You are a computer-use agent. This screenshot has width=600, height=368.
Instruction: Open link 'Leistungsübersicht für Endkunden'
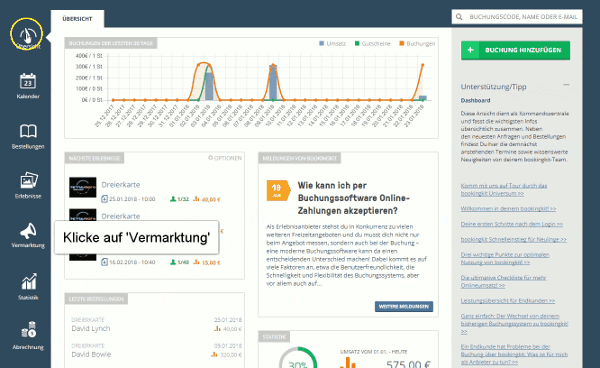[508, 300]
